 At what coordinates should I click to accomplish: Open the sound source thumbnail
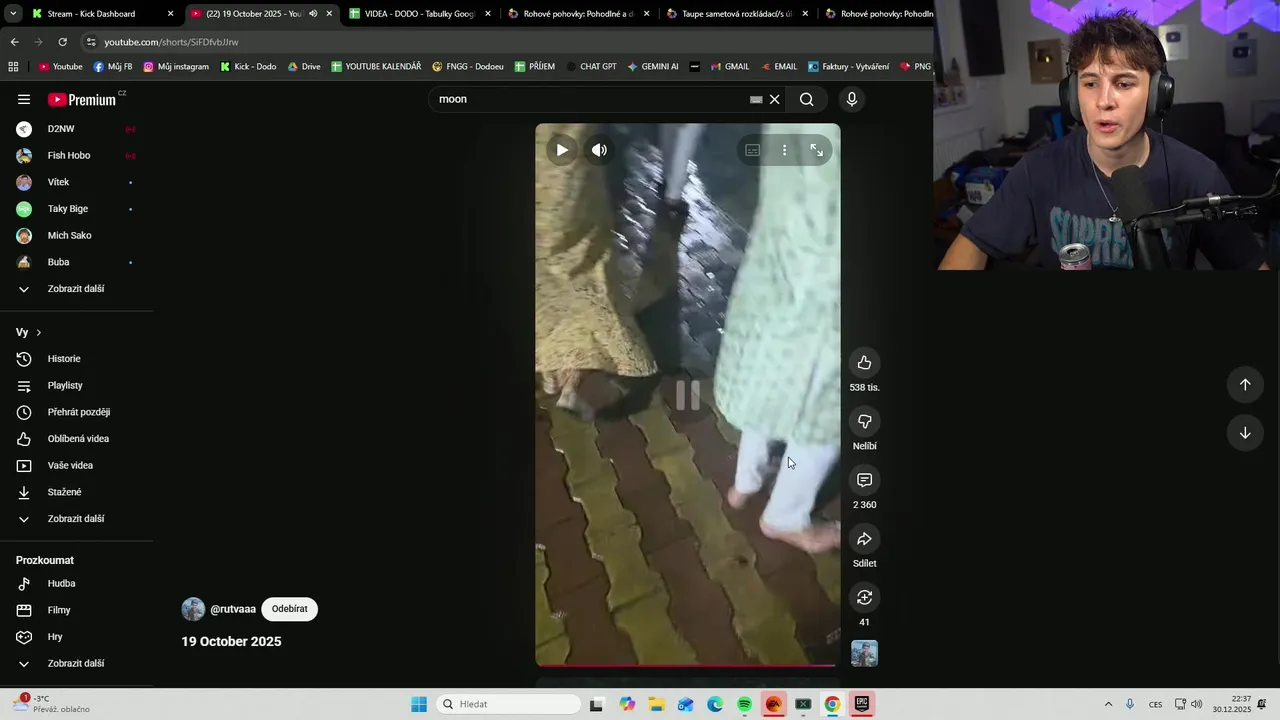864,653
